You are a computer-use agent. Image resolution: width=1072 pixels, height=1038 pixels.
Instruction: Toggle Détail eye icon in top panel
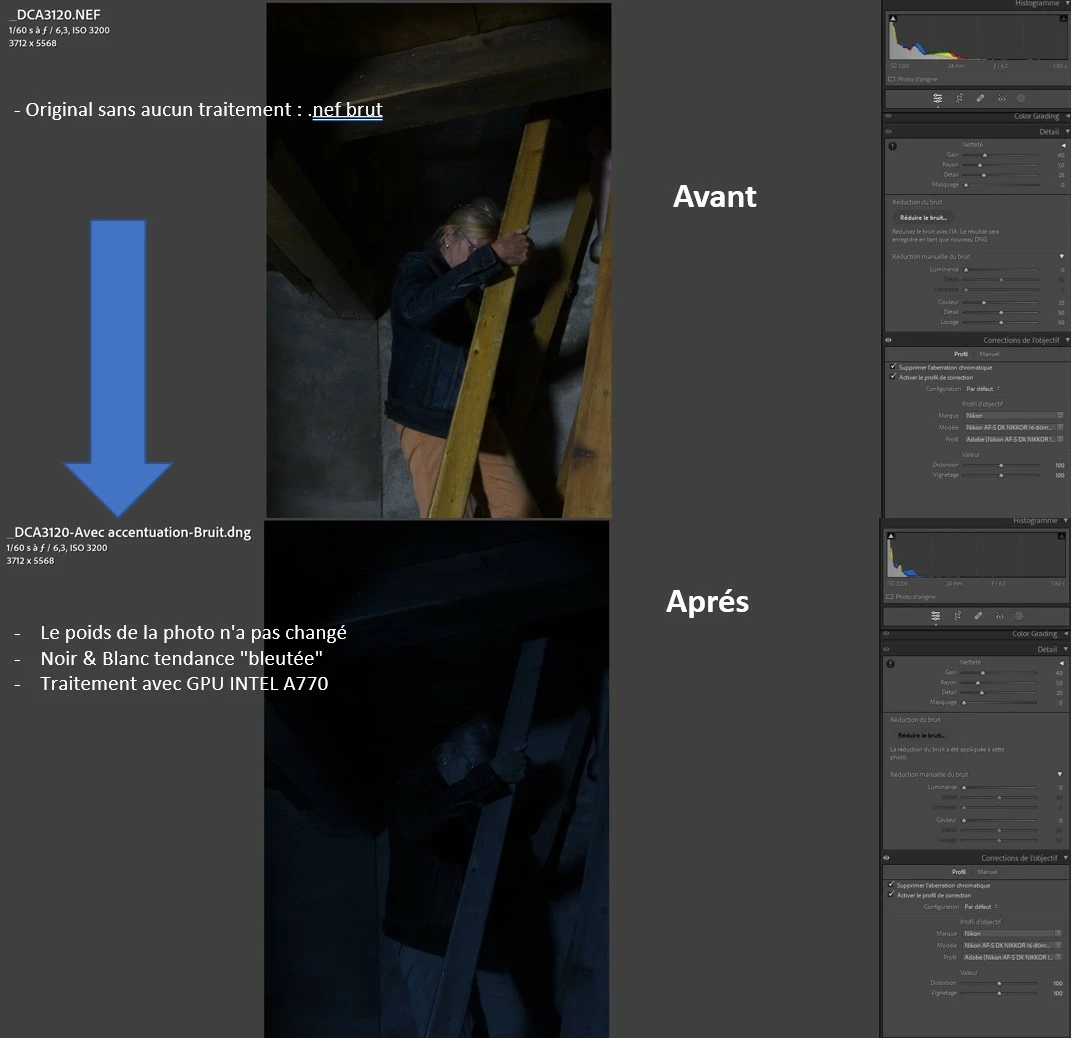[889, 132]
